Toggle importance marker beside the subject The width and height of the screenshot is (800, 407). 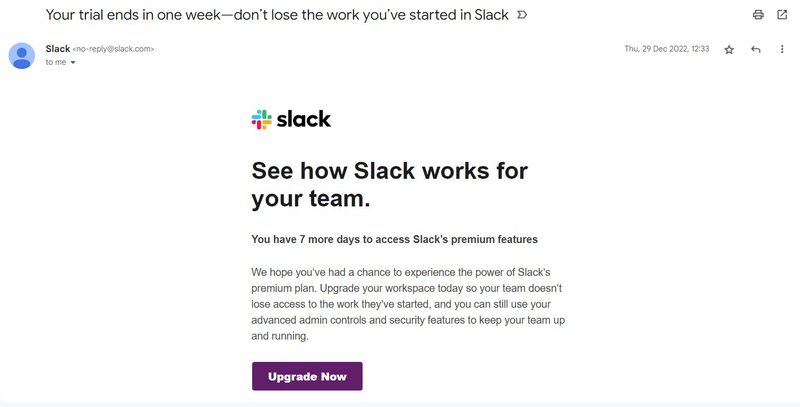point(522,16)
